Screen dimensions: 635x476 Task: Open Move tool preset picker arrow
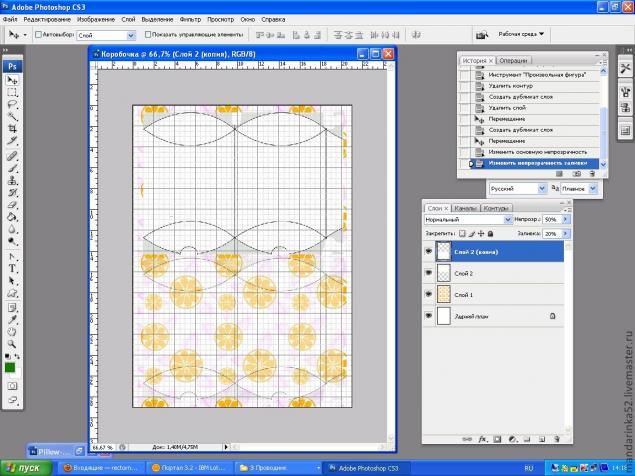[x=25, y=35]
